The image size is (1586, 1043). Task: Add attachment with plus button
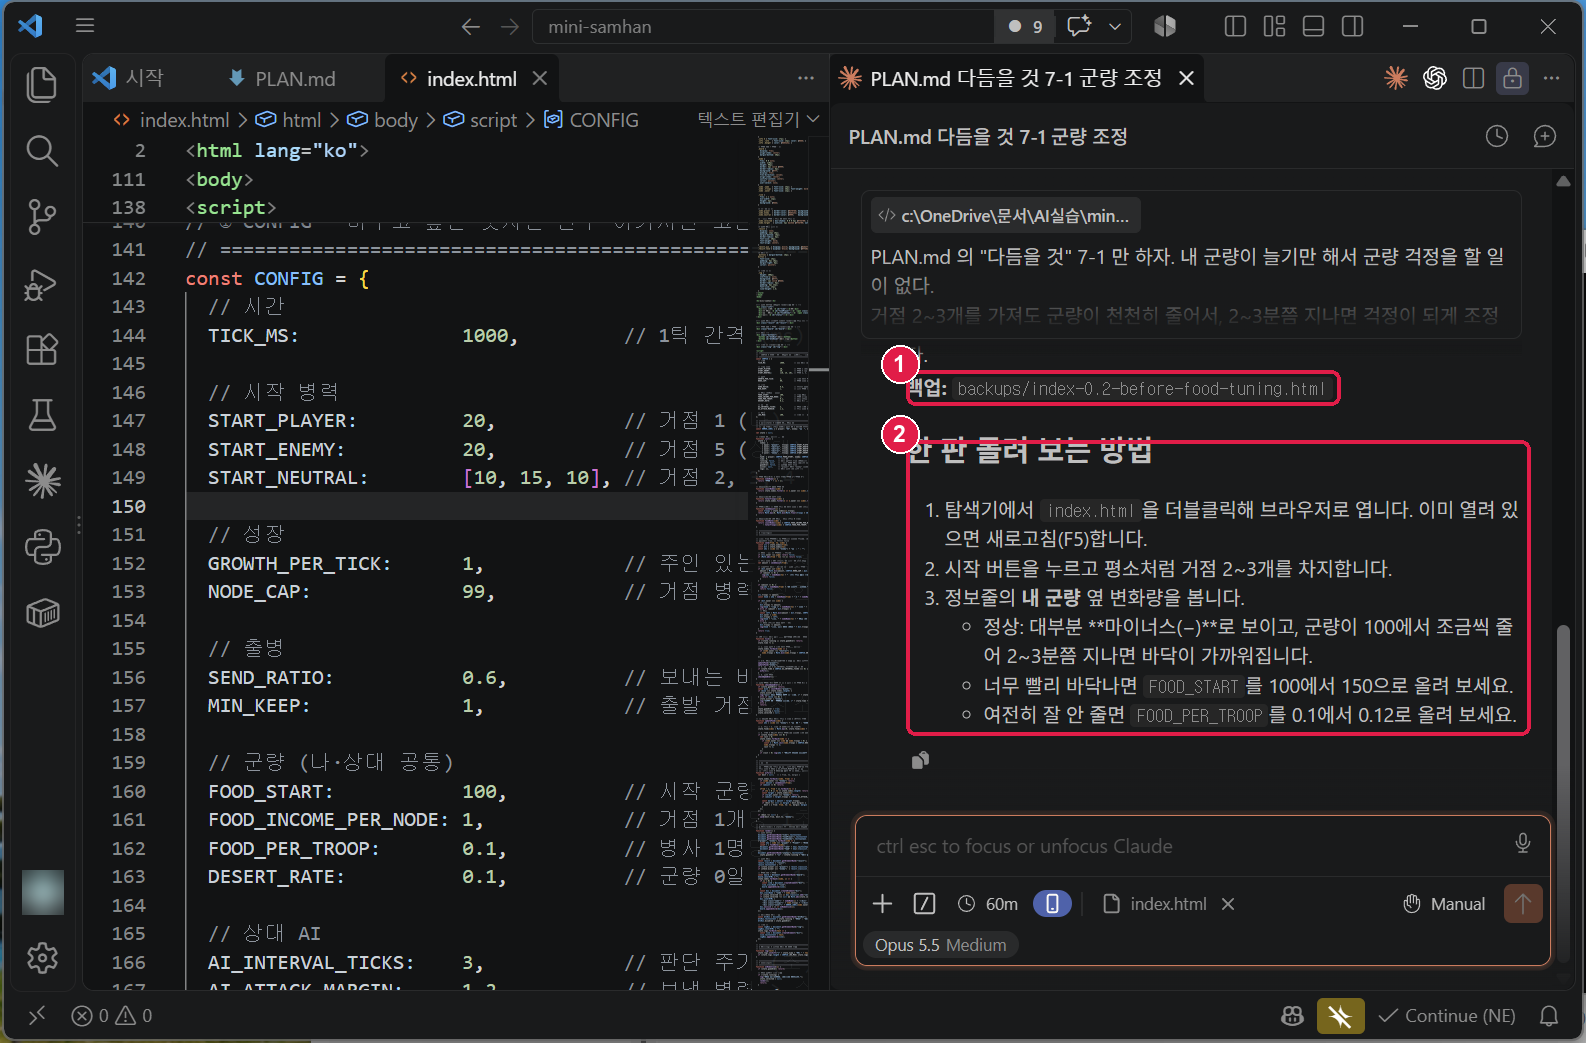coord(882,904)
